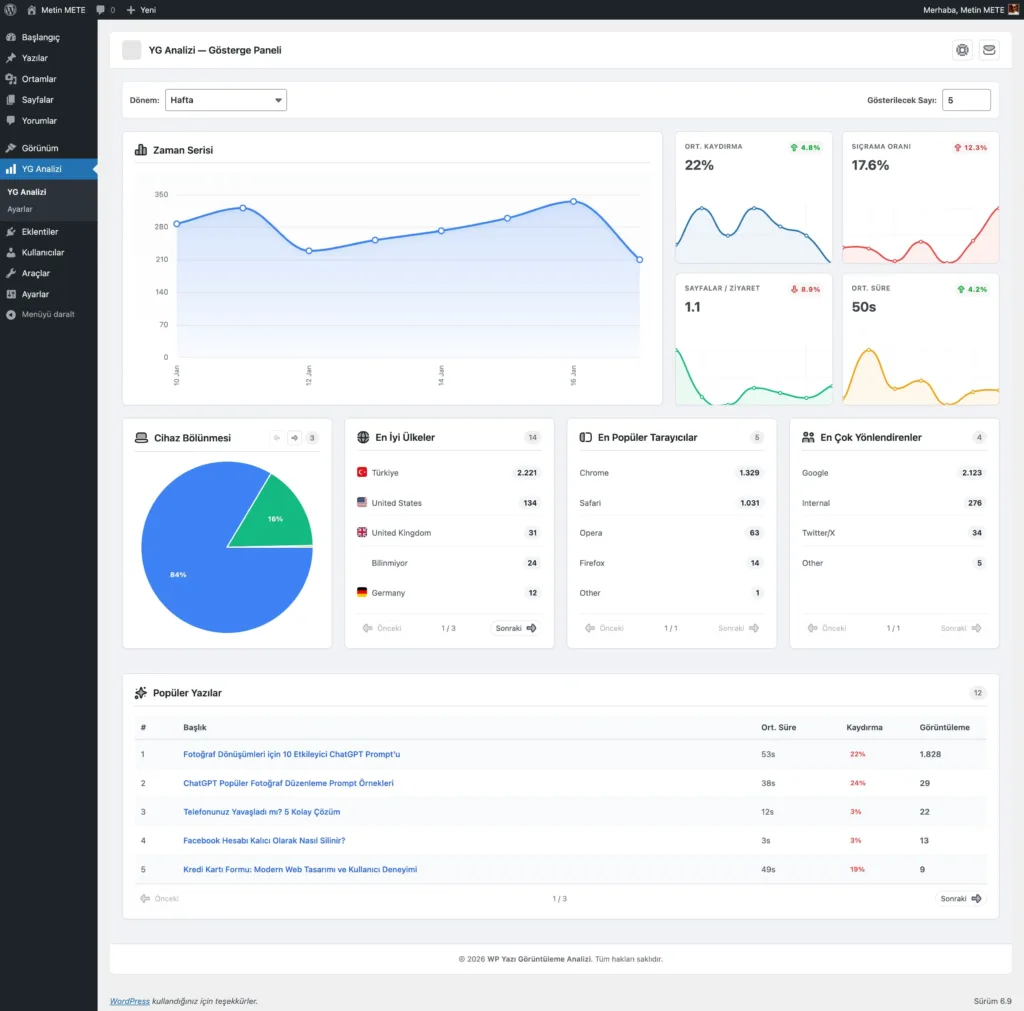Go to Yazılar in the sidebar

click(x=34, y=58)
